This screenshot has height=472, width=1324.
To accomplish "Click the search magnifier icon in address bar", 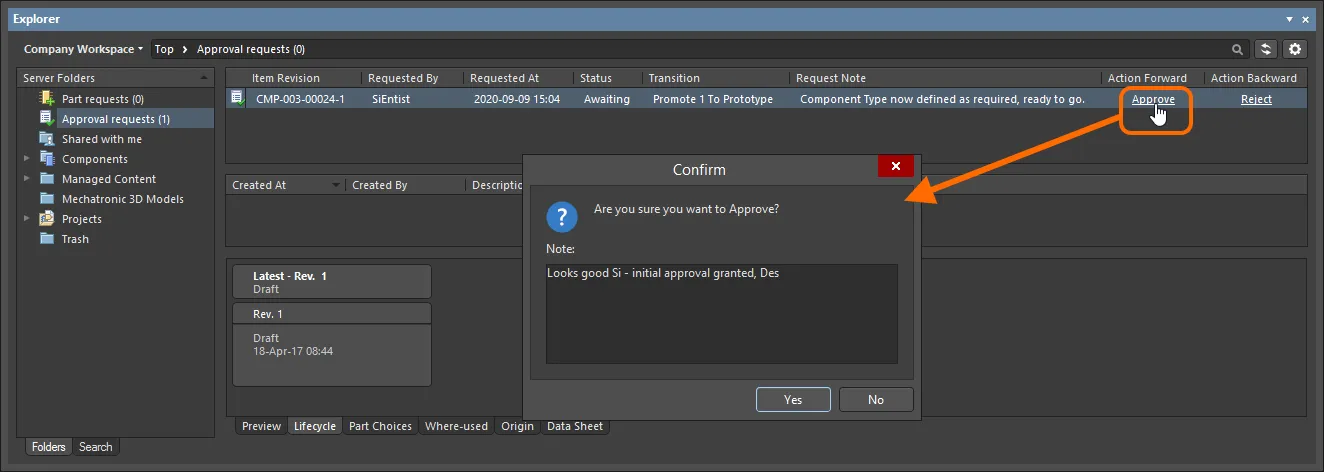I will pos(1238,49).
